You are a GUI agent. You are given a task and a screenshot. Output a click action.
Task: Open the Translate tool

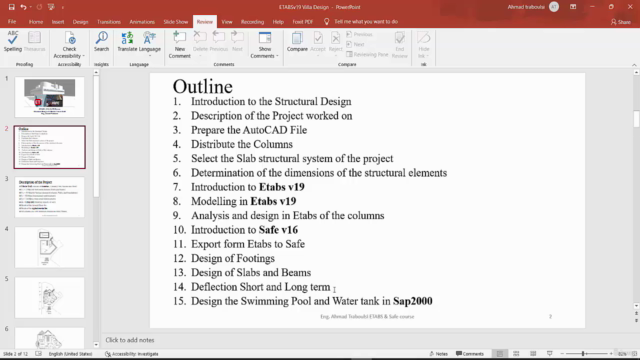tap(127, 42)
